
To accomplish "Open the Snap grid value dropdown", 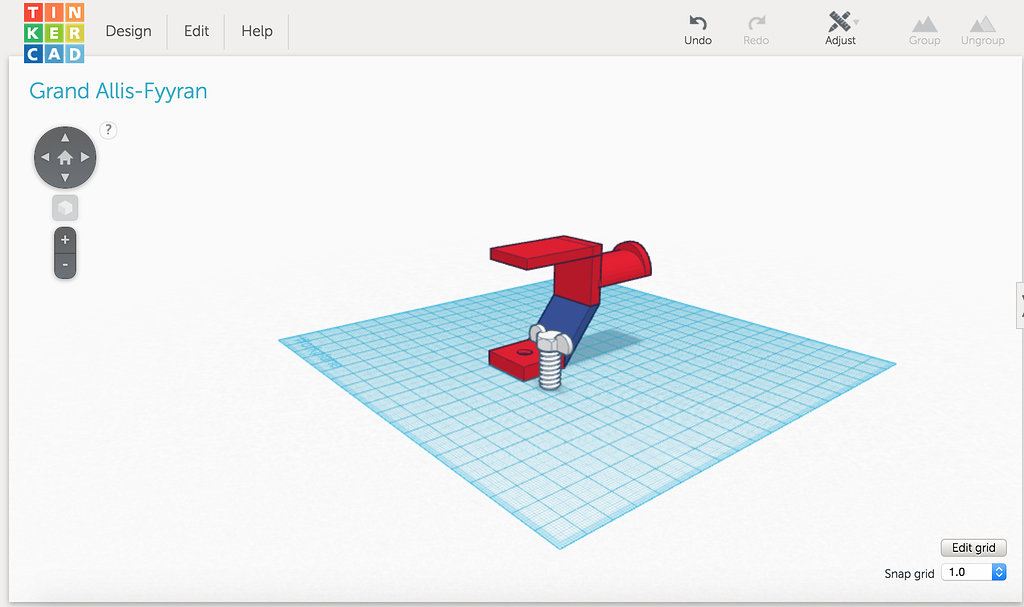I will (998, 572).
